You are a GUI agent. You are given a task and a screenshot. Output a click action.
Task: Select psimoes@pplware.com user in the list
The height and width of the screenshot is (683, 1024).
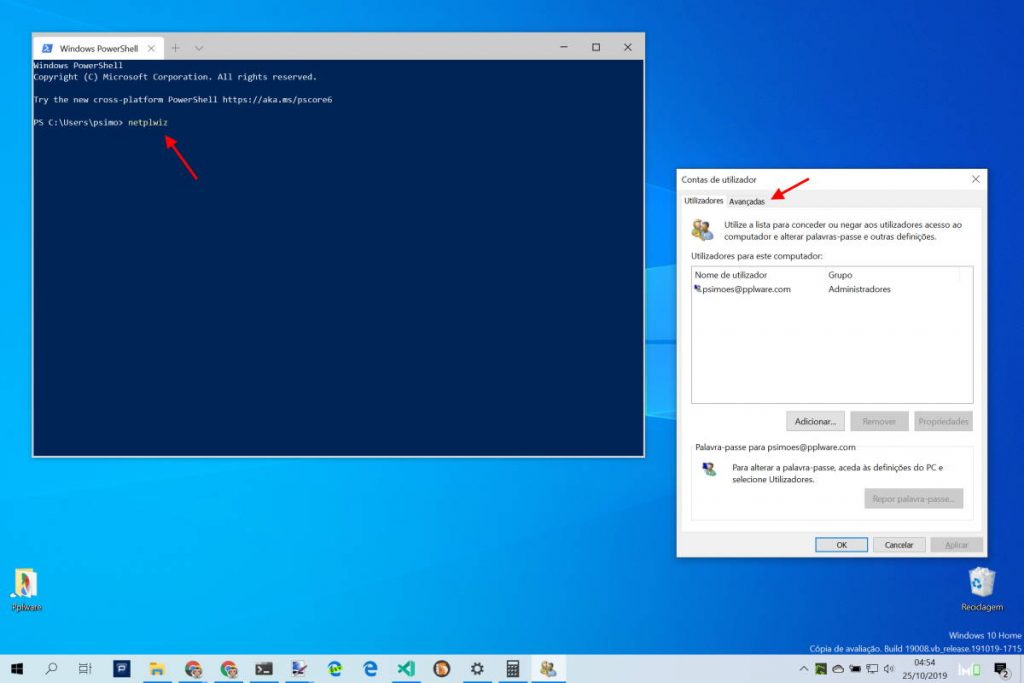coord(745,289)
